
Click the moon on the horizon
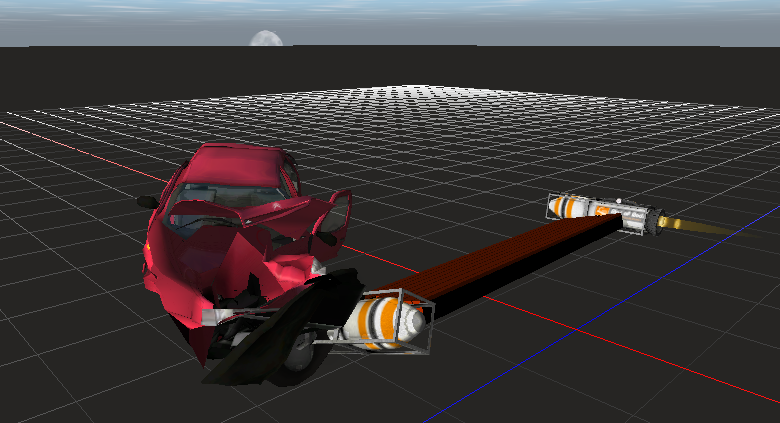tap(265, 39)
